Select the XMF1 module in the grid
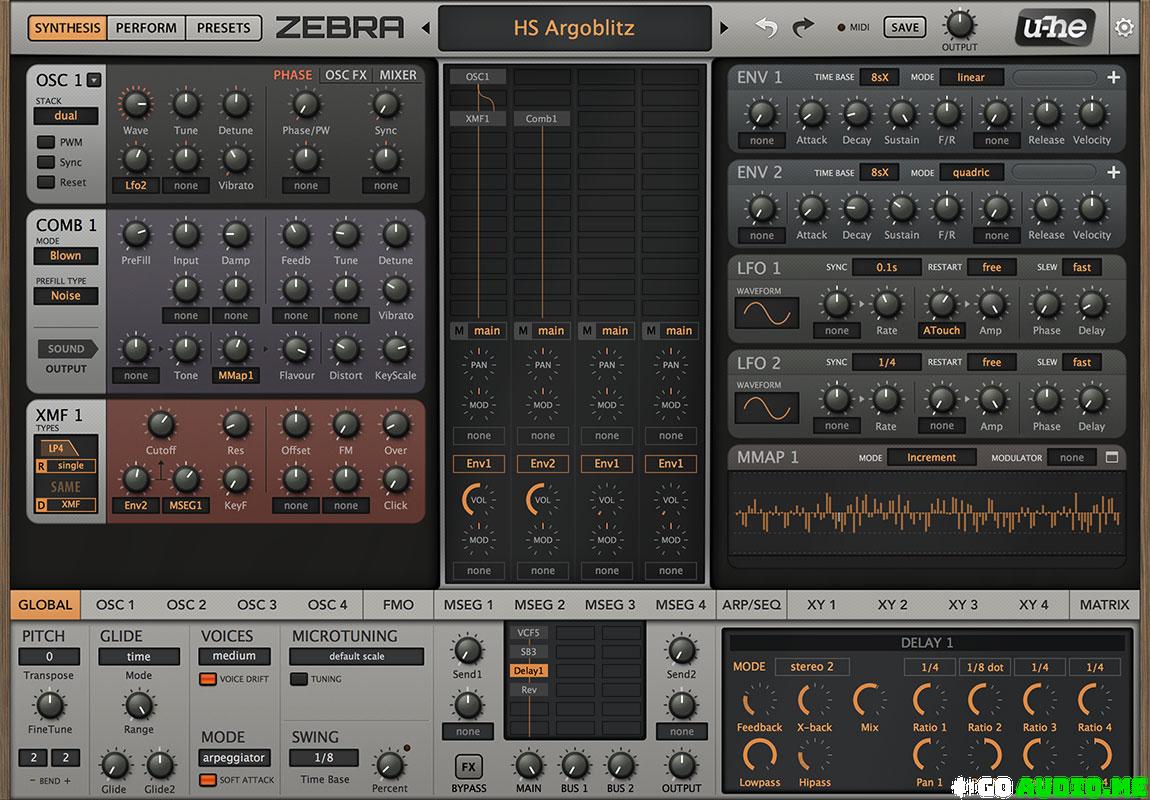 pos(477,118)
